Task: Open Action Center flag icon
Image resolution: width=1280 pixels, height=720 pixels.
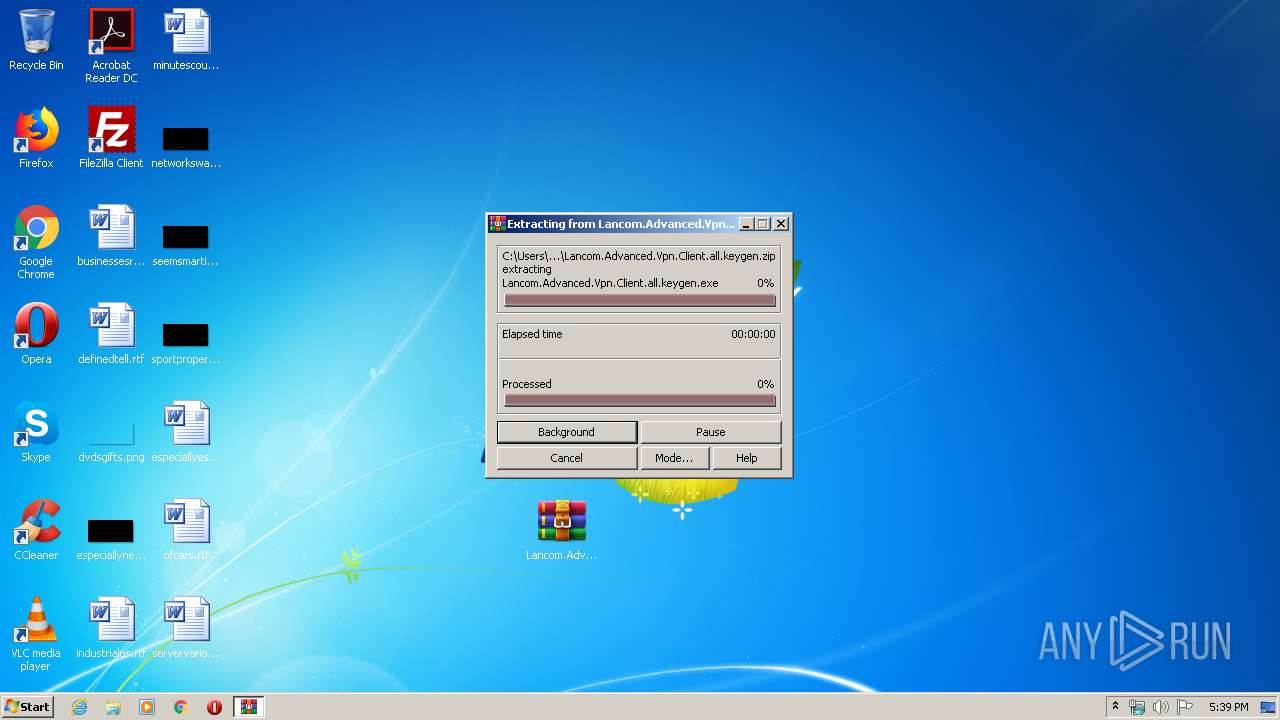Action: click(1184, 707)
